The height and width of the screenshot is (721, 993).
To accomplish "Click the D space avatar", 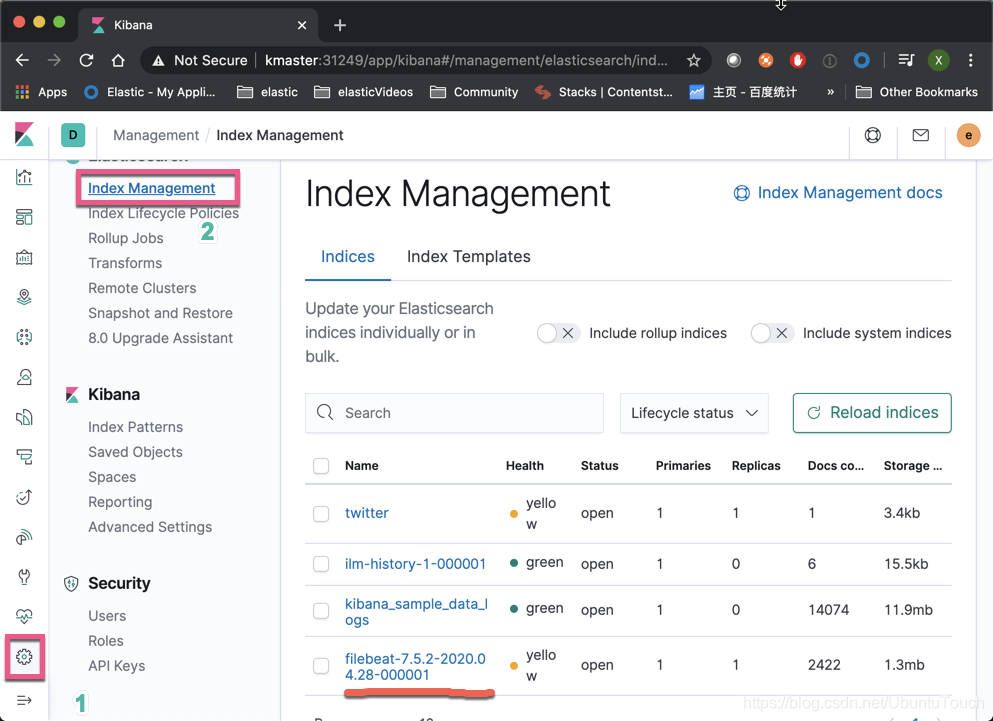I will (73, 135).
